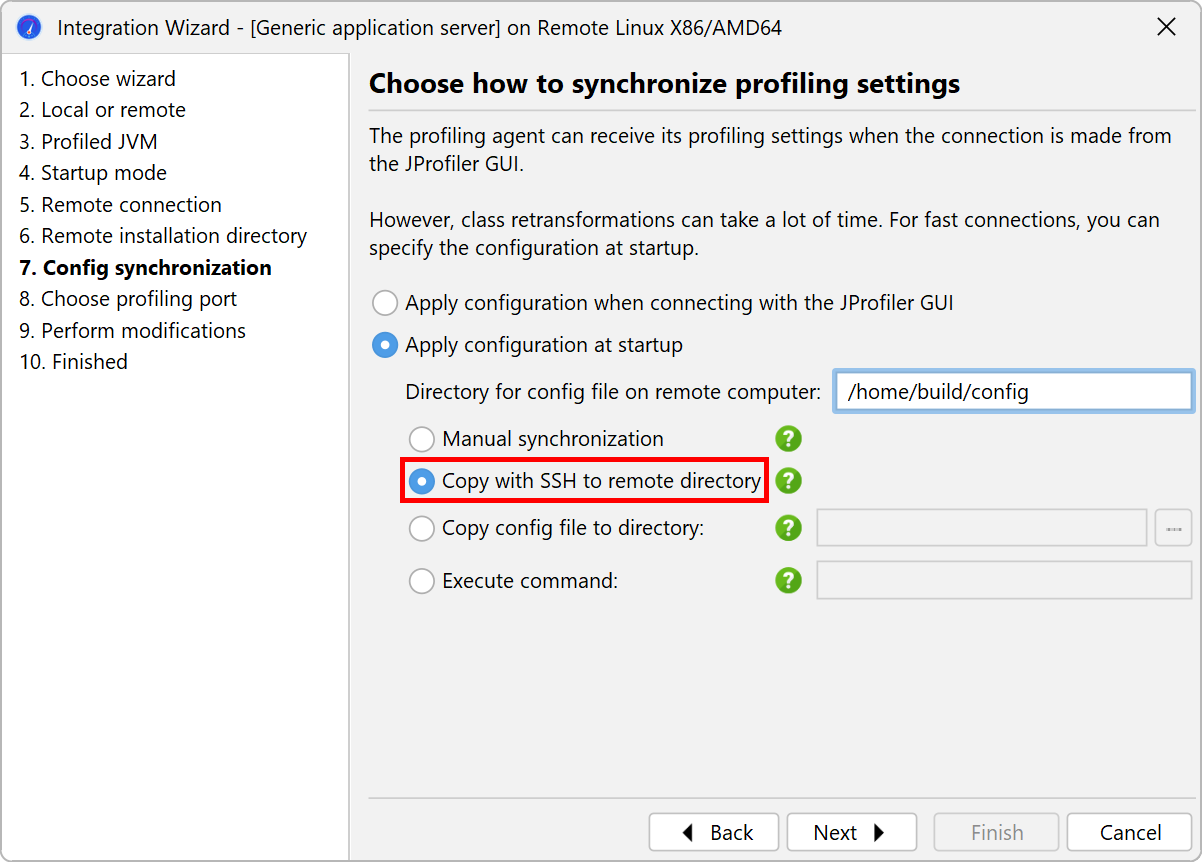This screenshot has height=862, width=1202.
Task: Cancel the integration wizard
Action: 1130,832
